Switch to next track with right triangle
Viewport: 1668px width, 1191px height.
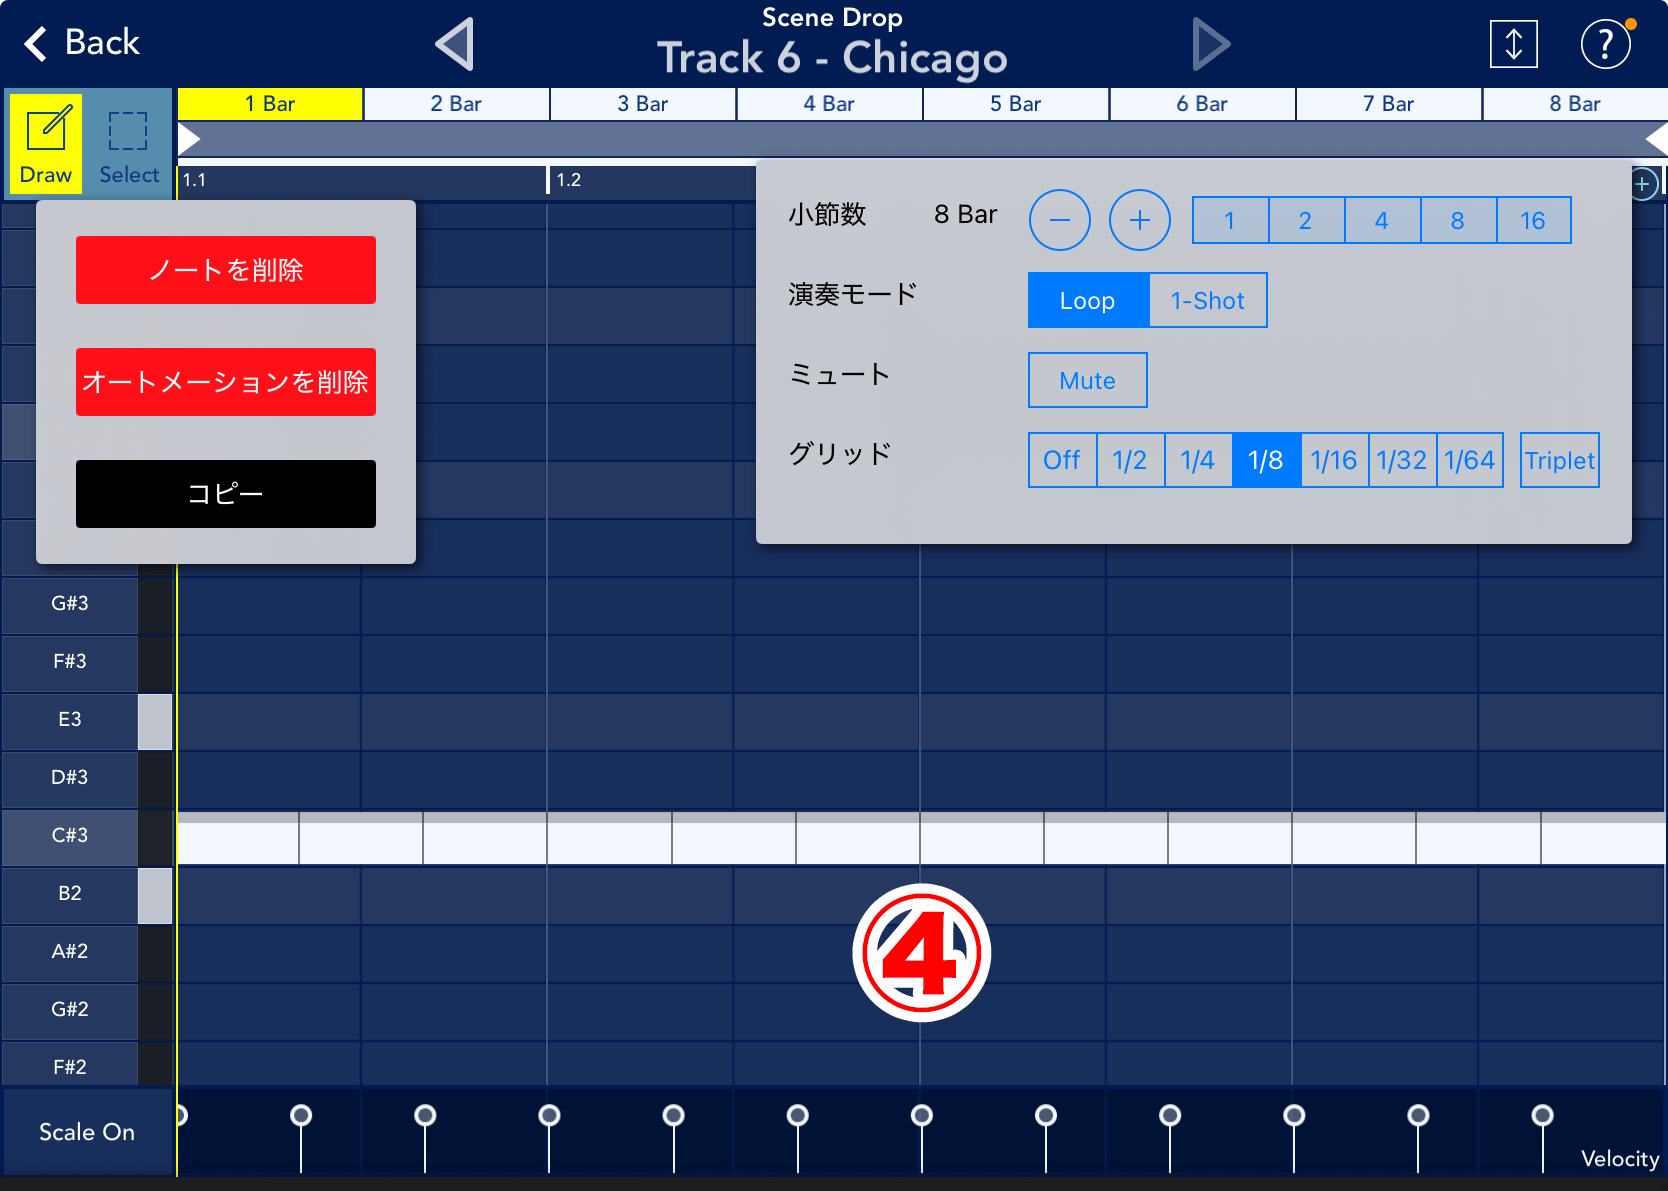tap(1211, 44)
